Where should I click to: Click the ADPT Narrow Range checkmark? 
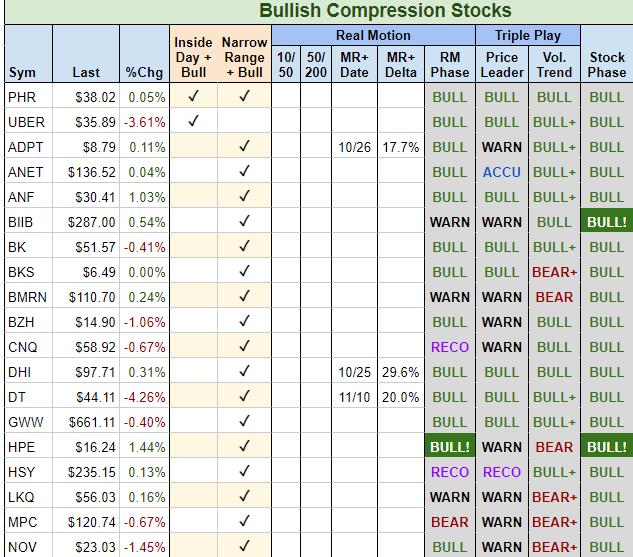tap(244, 147)
